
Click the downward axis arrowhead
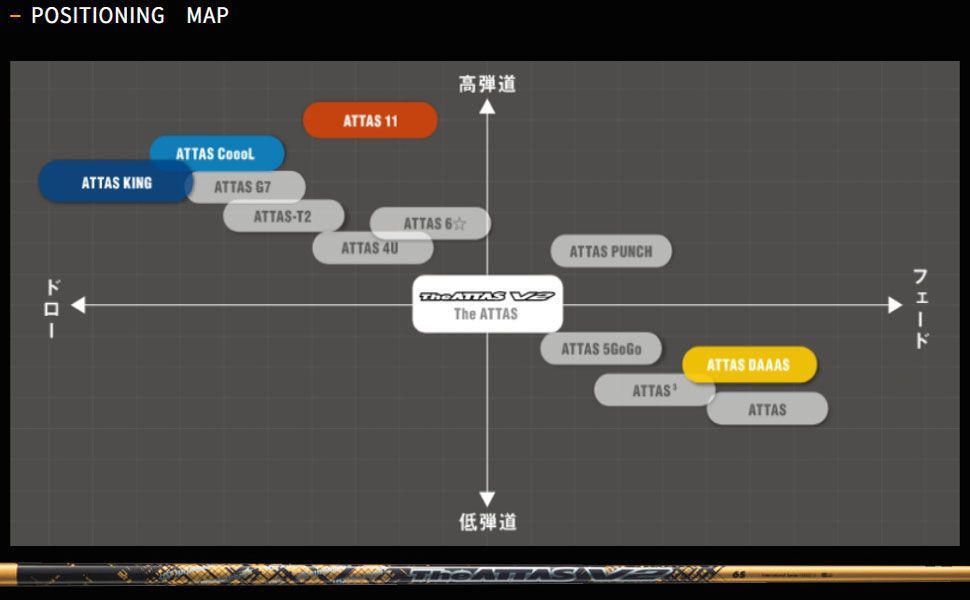coord(487,499)
